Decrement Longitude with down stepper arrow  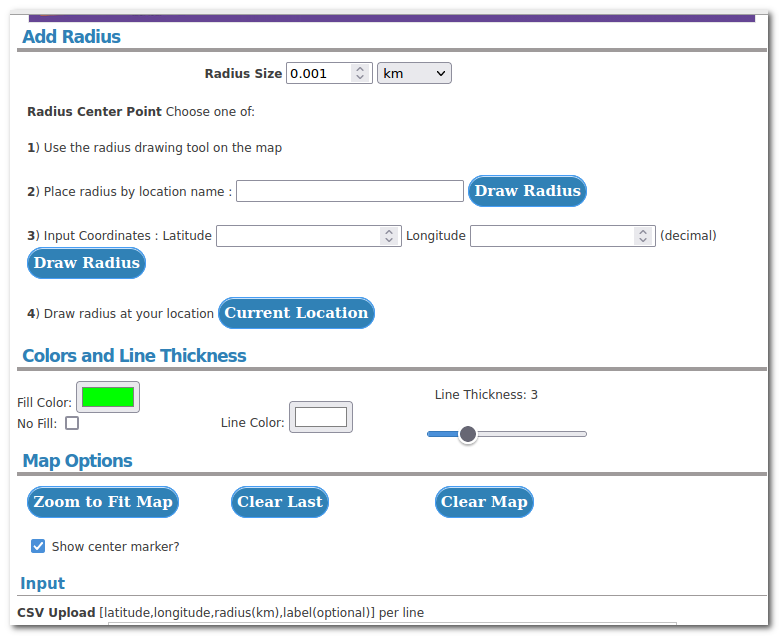coord(643,240)
